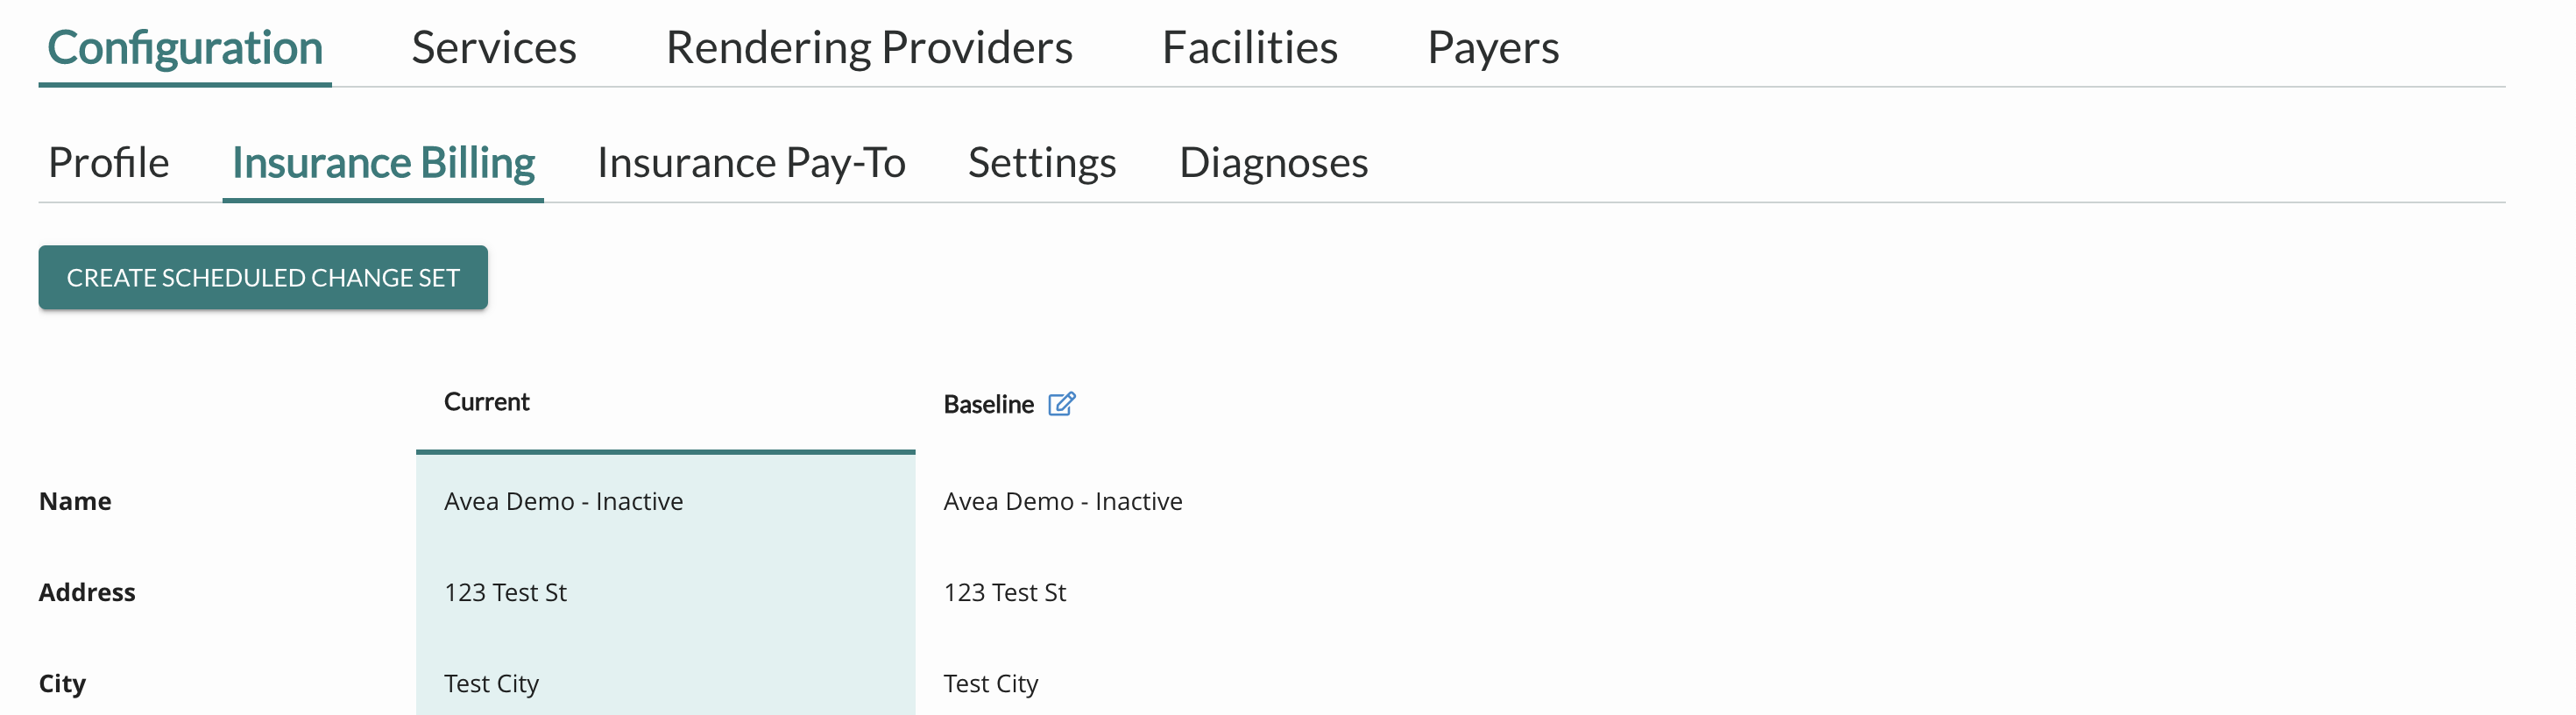View the Diagnoses sub-tab
2576x715 pixels.
1273,162
